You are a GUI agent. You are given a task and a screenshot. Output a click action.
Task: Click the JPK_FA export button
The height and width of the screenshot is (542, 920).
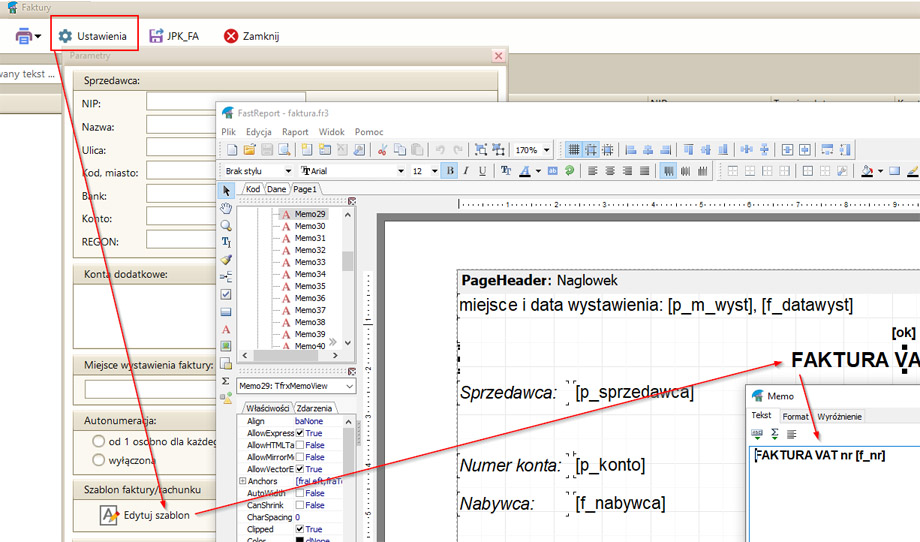[x=173, y=36]
